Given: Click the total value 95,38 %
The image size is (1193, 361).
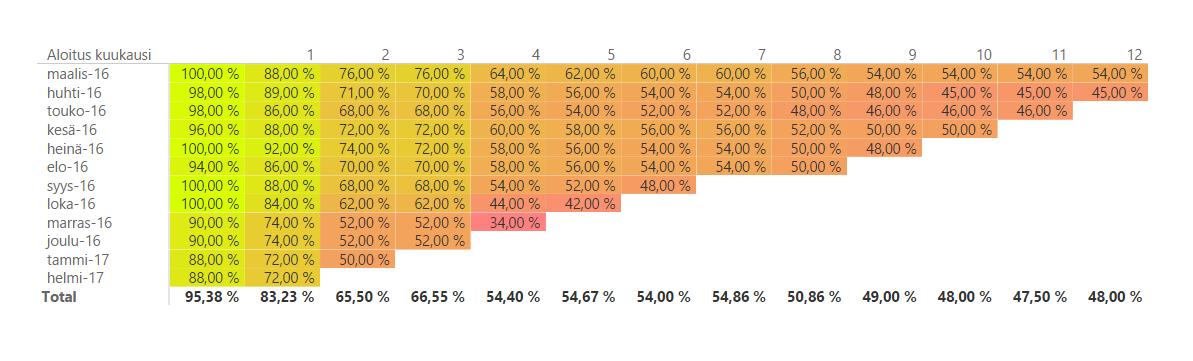Looking at the screenshot, I should pyautogui.click(x=212, y=297).
